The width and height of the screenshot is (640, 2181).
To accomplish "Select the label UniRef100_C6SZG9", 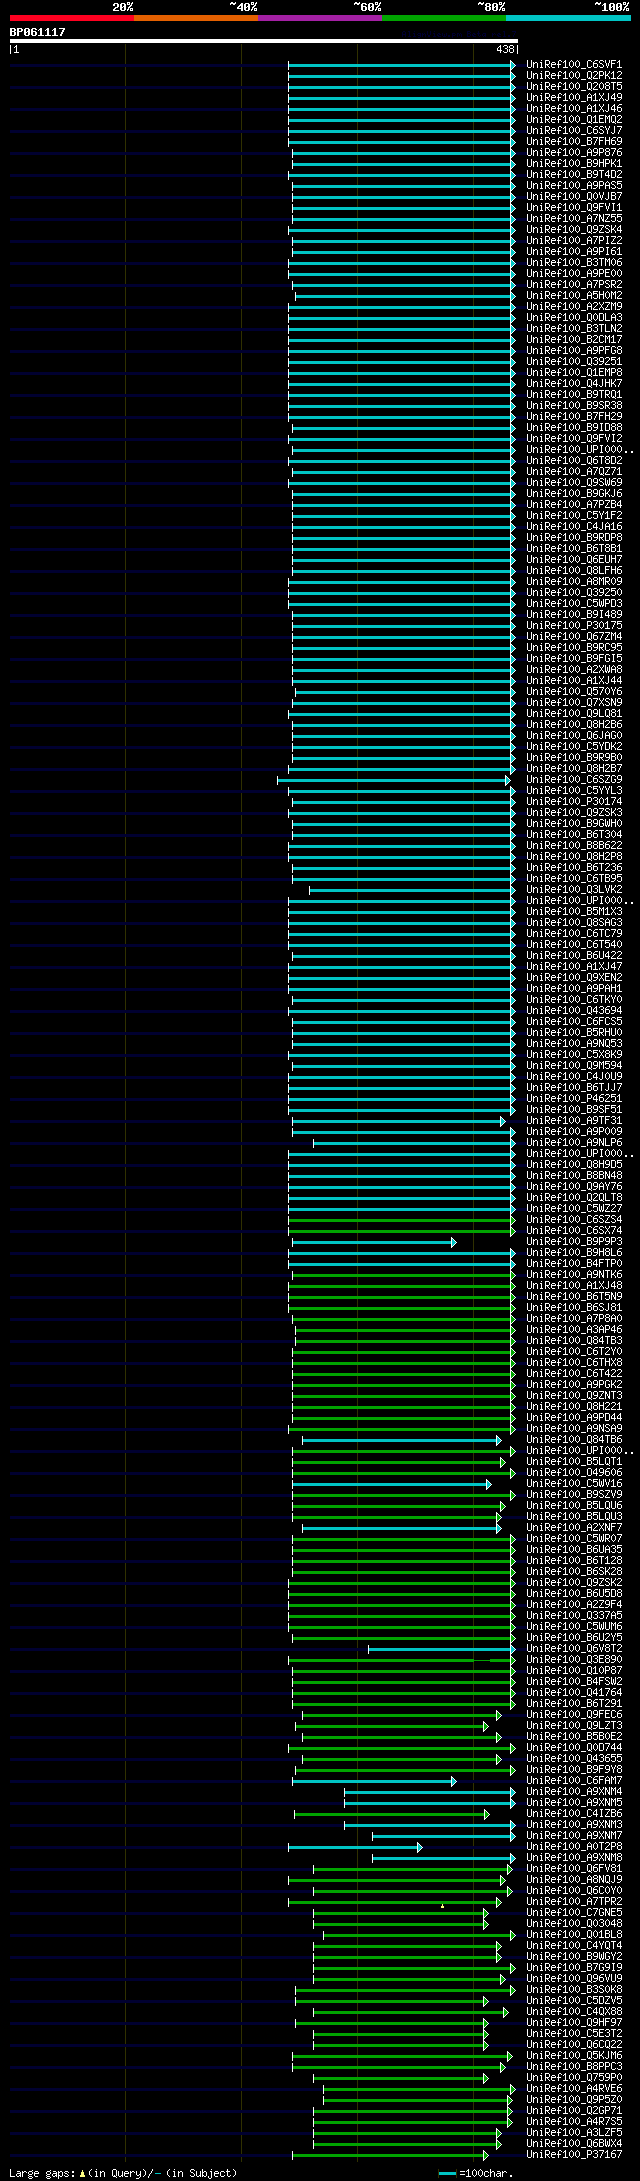I will click(574, 780).
